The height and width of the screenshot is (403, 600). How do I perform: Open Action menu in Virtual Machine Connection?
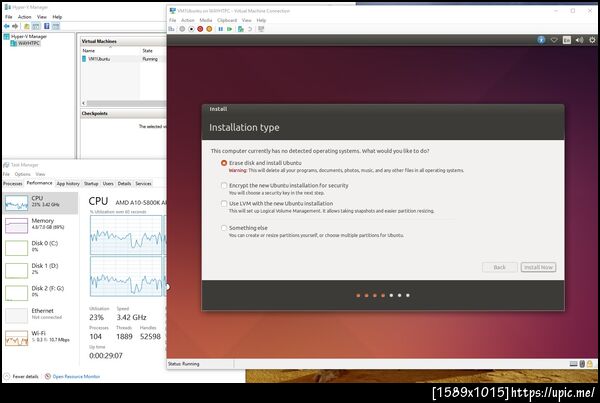pyautogui.click(x=188, y=20)
